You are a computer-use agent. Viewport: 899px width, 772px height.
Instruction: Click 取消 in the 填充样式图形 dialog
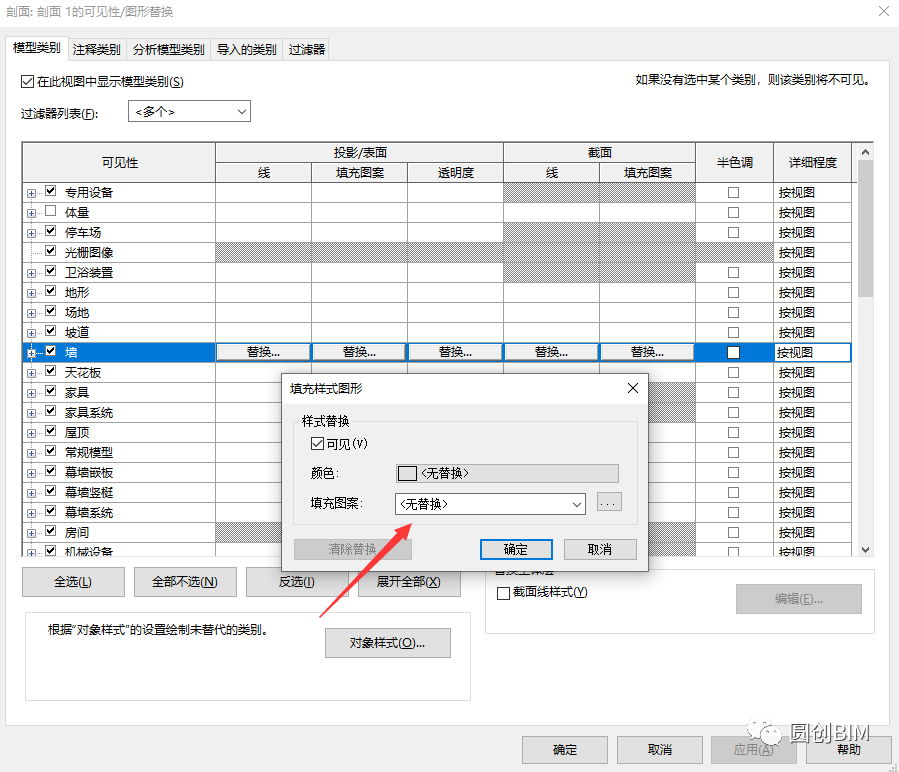click(x=600, y=549)
